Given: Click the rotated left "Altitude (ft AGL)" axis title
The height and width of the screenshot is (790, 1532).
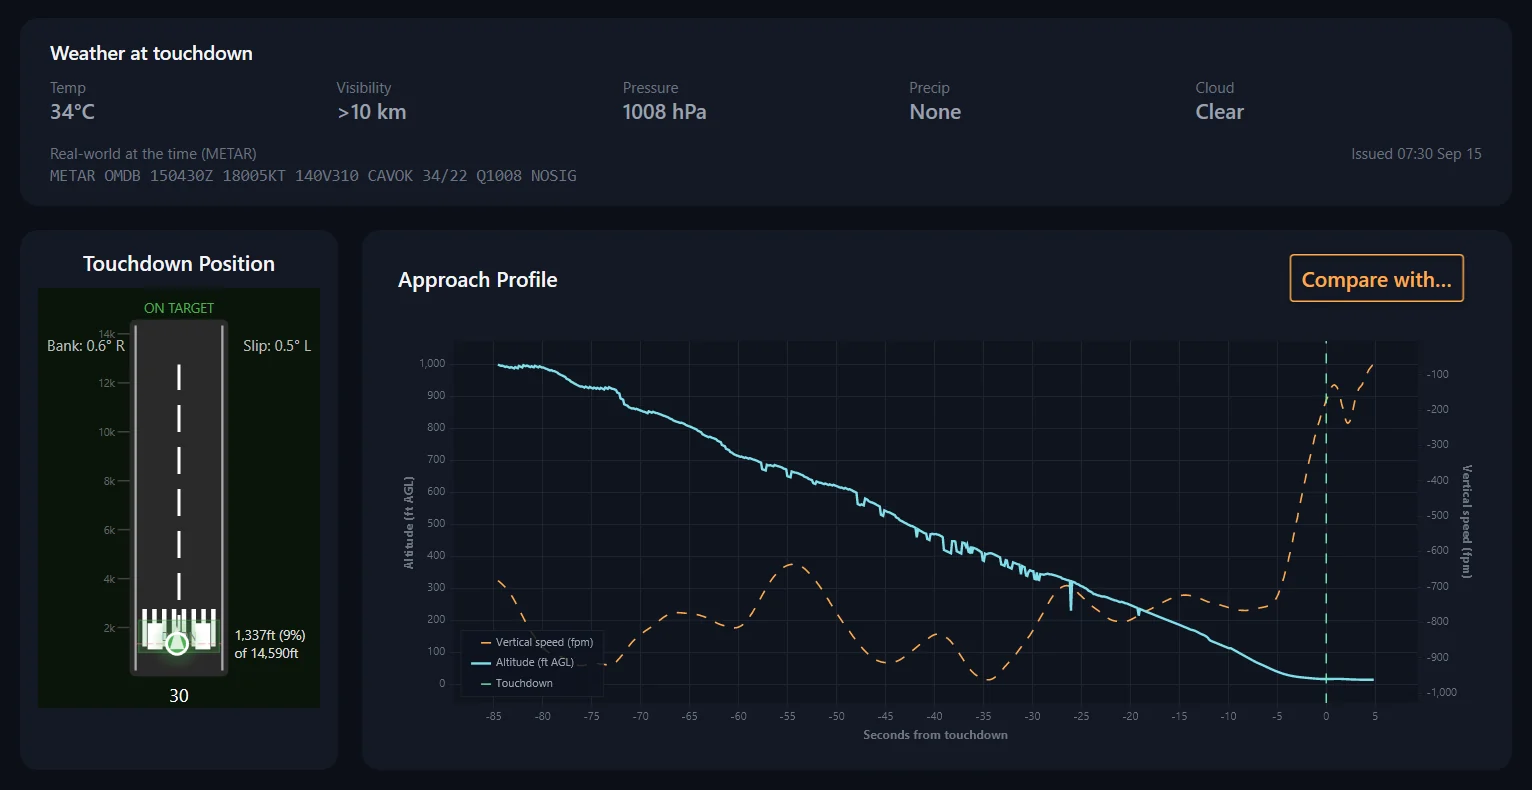Looking at the screenshot, I should pos(408,523).
